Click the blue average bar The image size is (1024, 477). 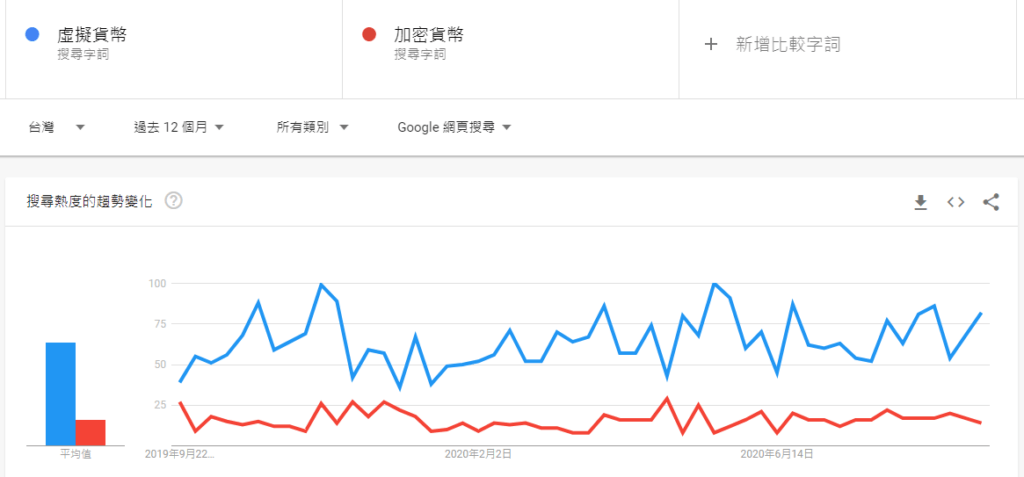(x=60, y=393)
